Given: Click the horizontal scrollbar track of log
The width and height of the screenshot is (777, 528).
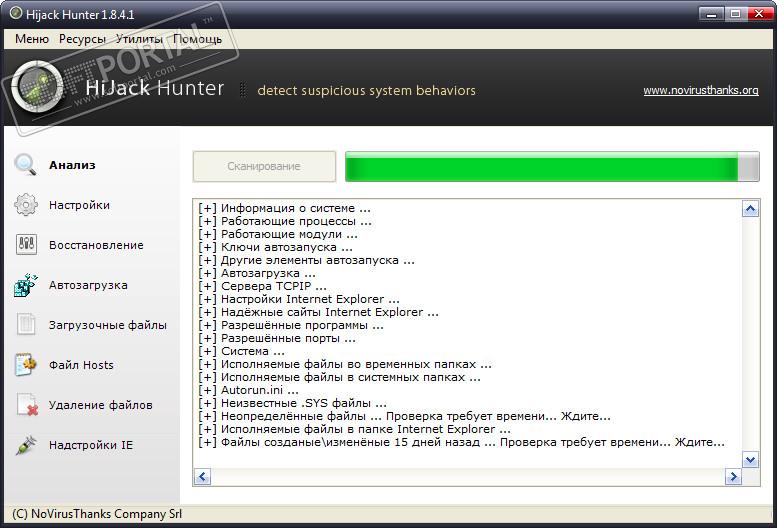Looking at the screenshot, I should point(468,477).
